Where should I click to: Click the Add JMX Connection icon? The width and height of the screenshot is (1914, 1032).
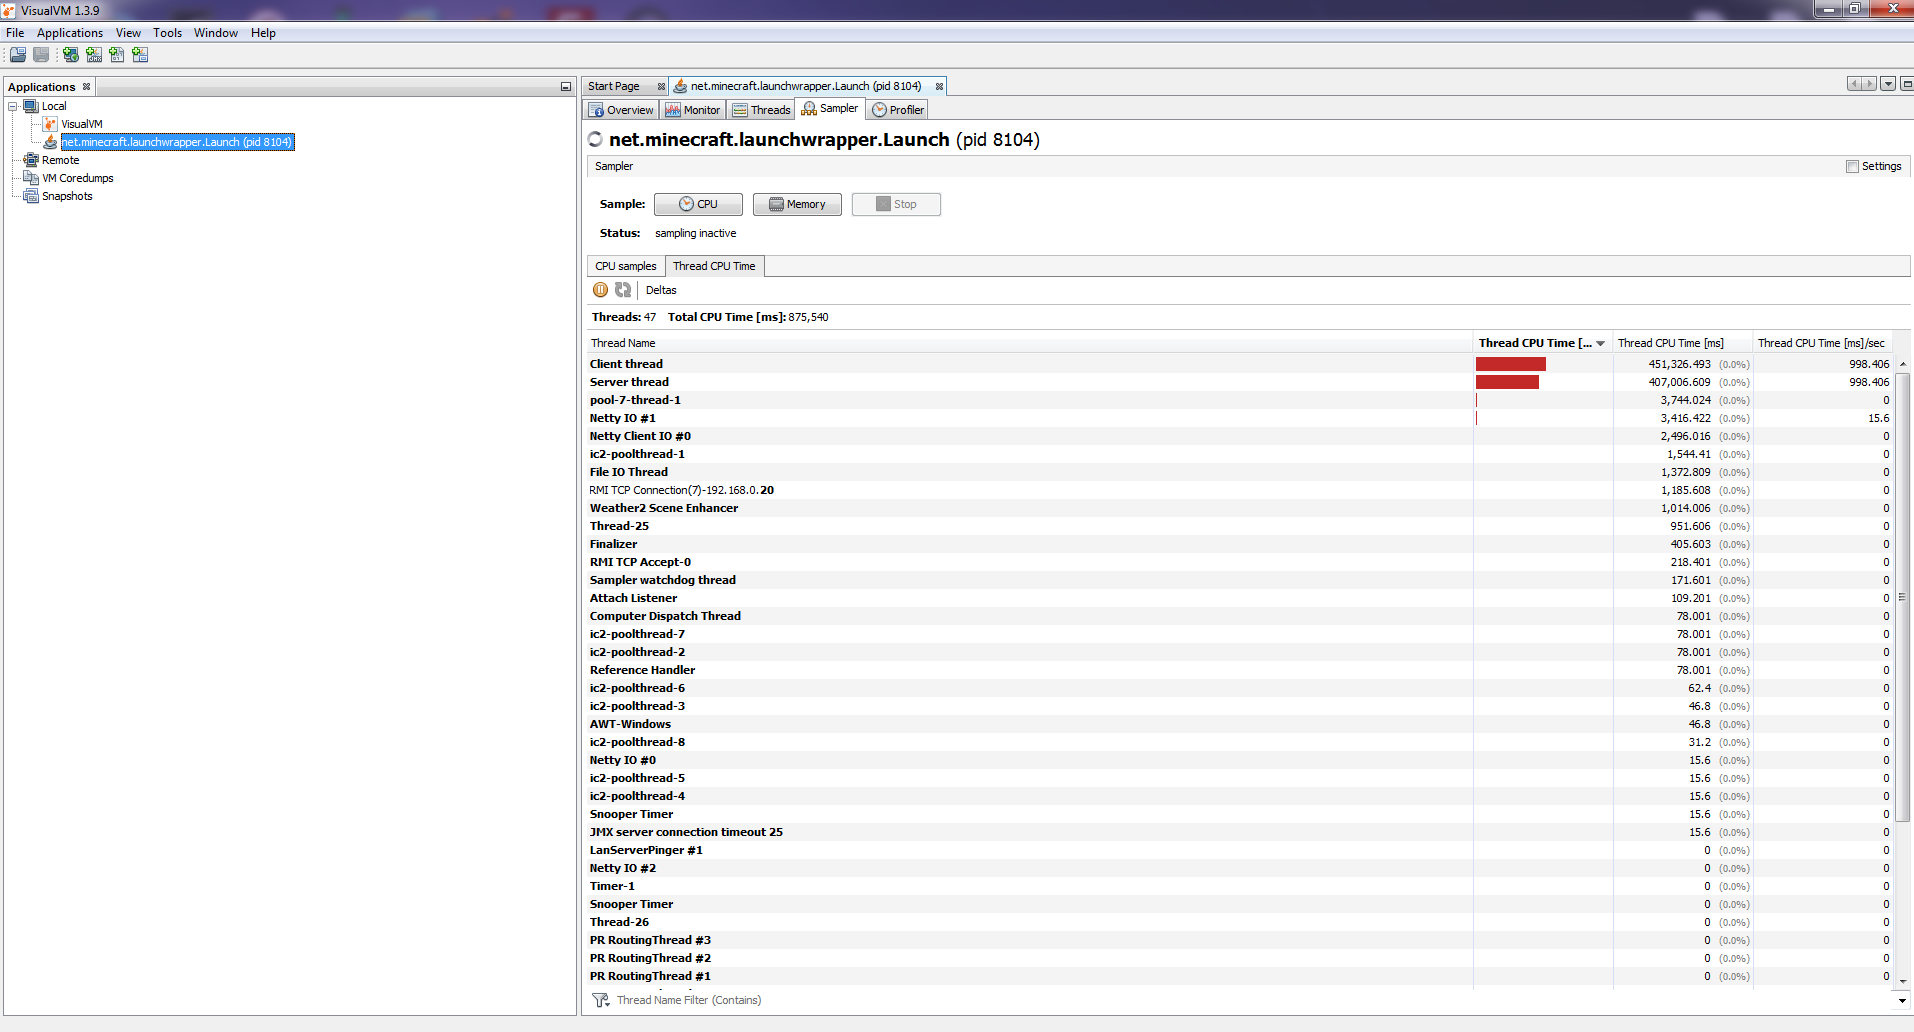(x=93, y=55)
